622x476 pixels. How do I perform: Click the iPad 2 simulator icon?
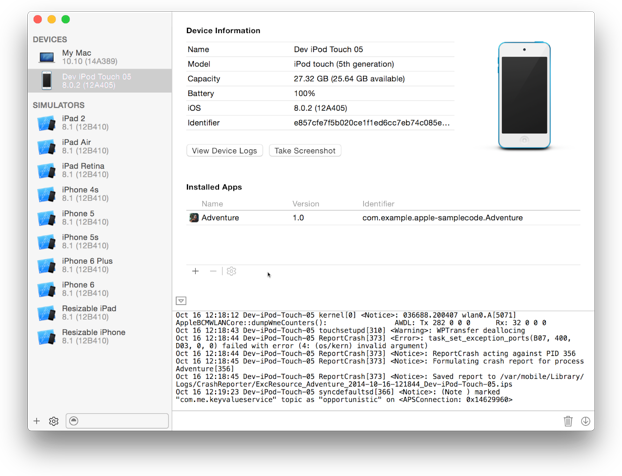[46, 123]
